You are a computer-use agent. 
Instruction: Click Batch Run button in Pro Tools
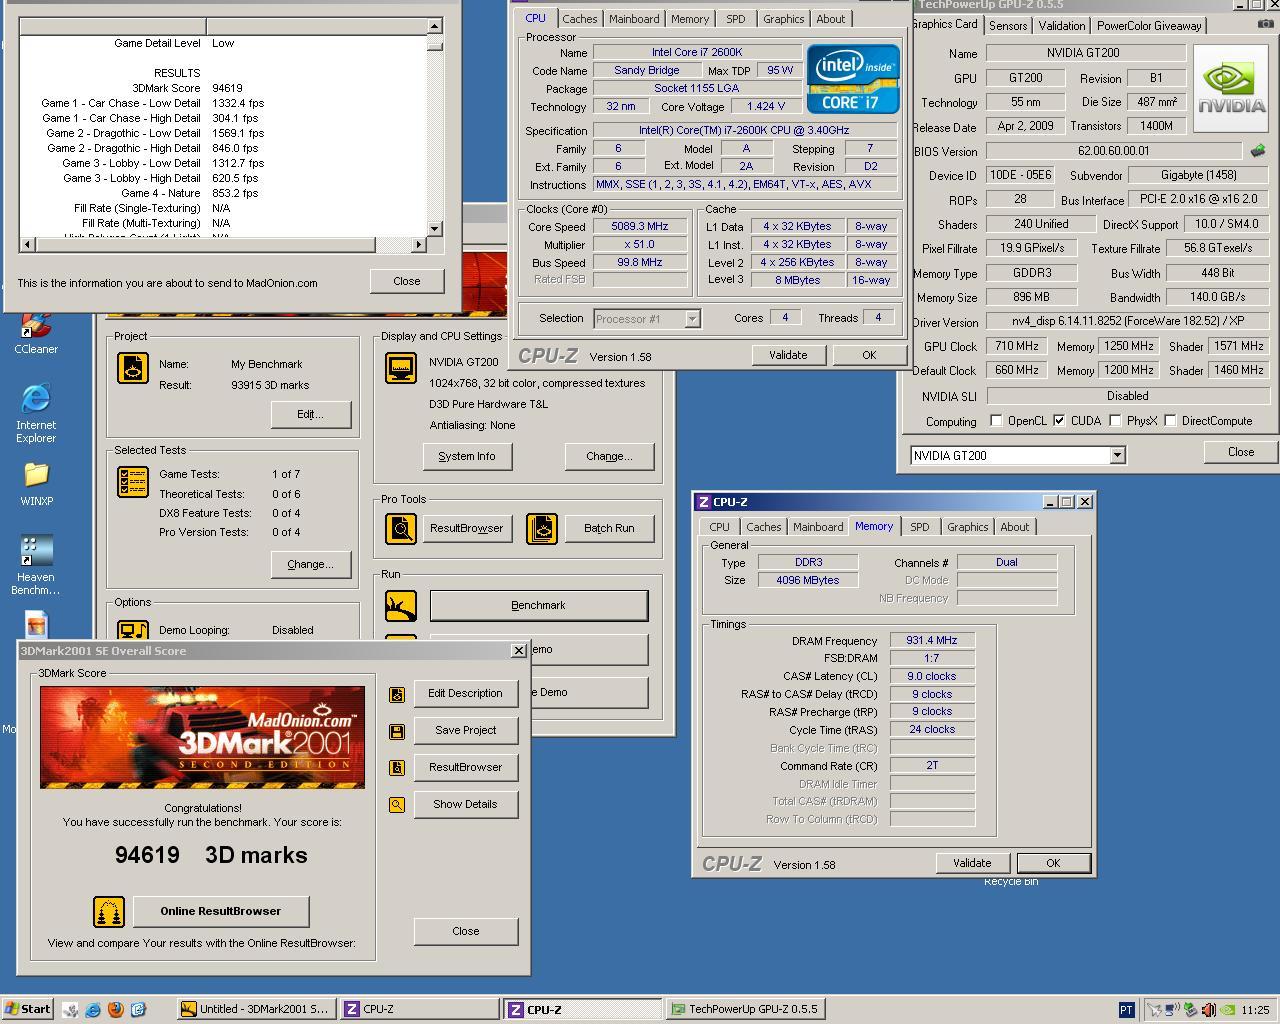[609, 528]
